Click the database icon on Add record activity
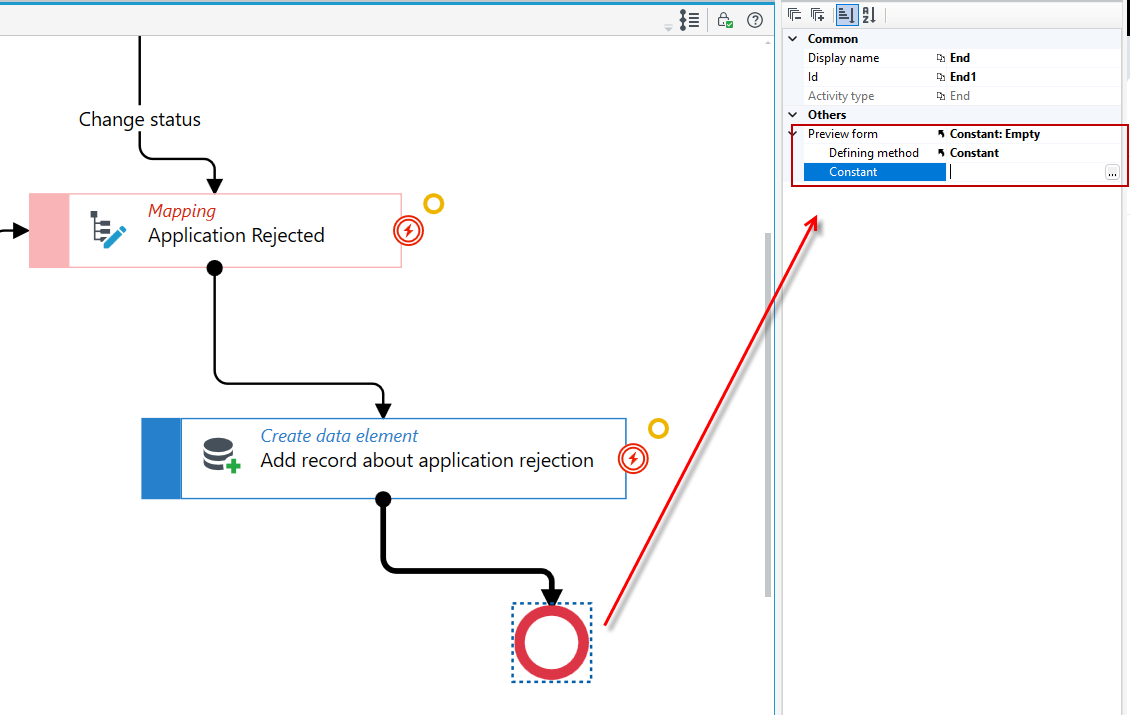This screenshot has height=715, width=1130. pyautogui.click(x=221, y=456)
